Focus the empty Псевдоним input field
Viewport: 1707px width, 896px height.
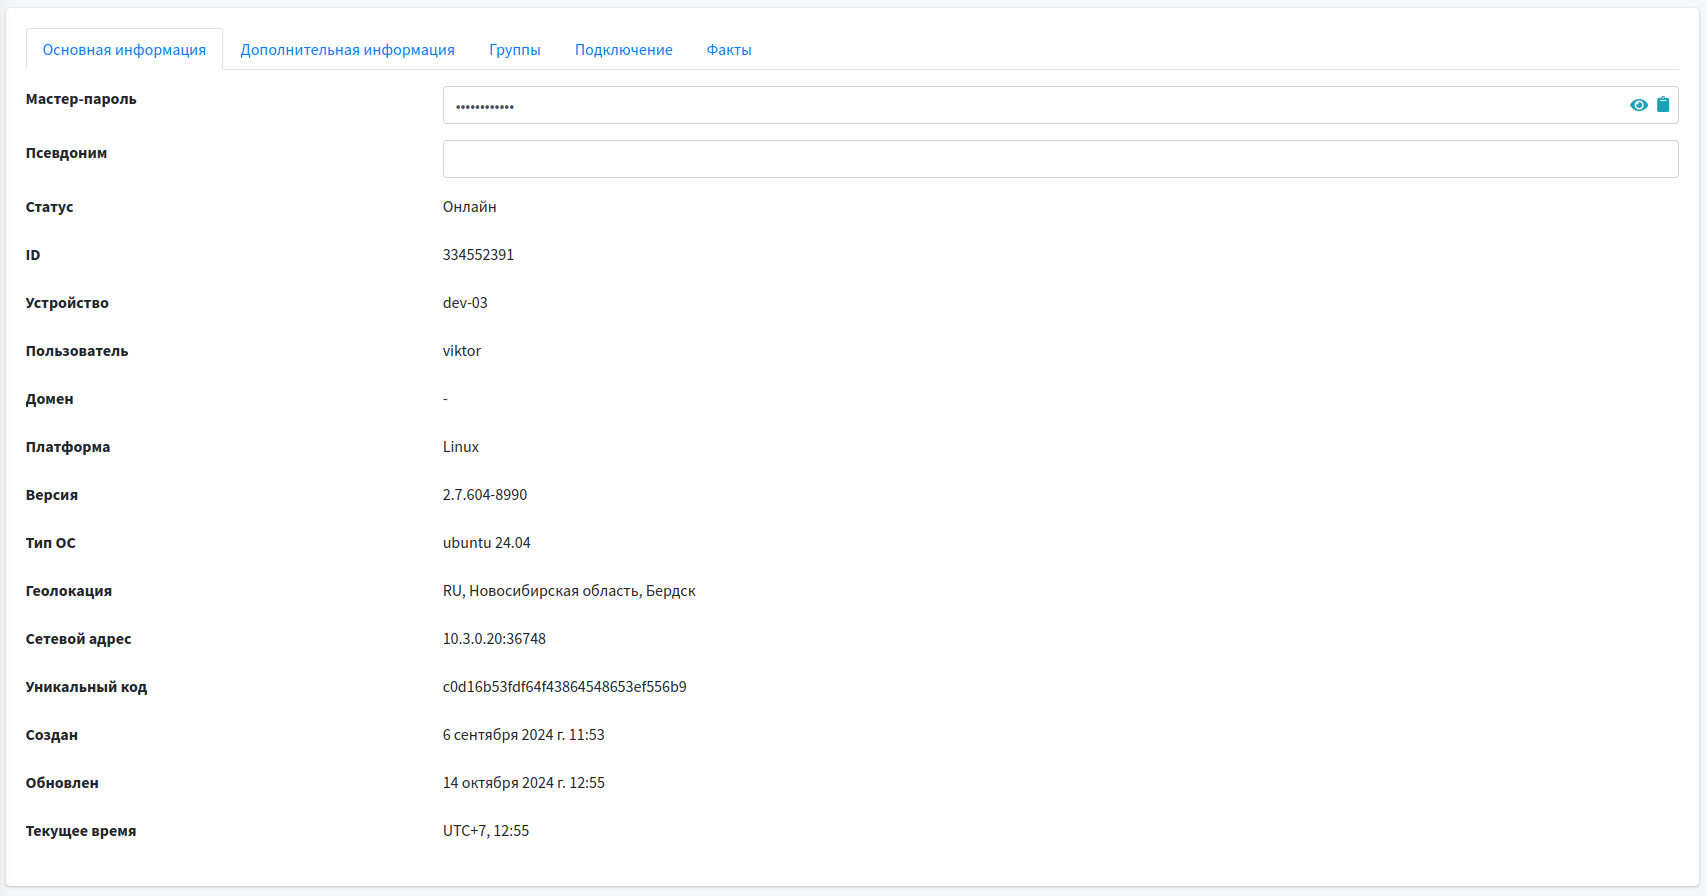tap(1060, 159)
